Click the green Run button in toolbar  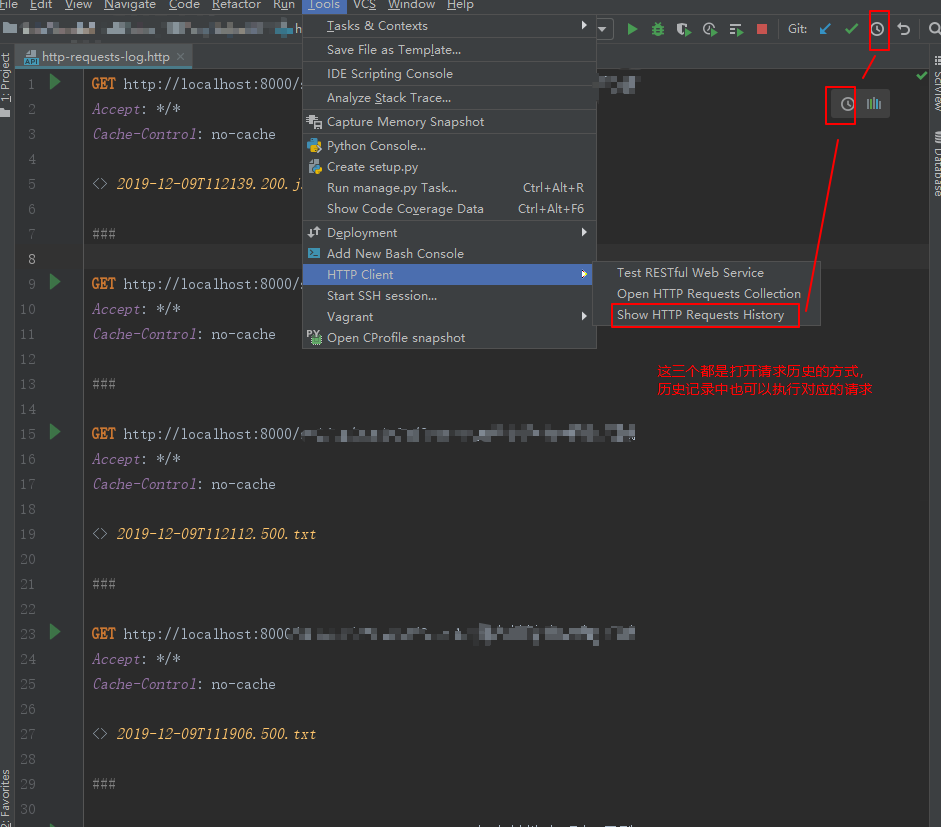[632, 29]
